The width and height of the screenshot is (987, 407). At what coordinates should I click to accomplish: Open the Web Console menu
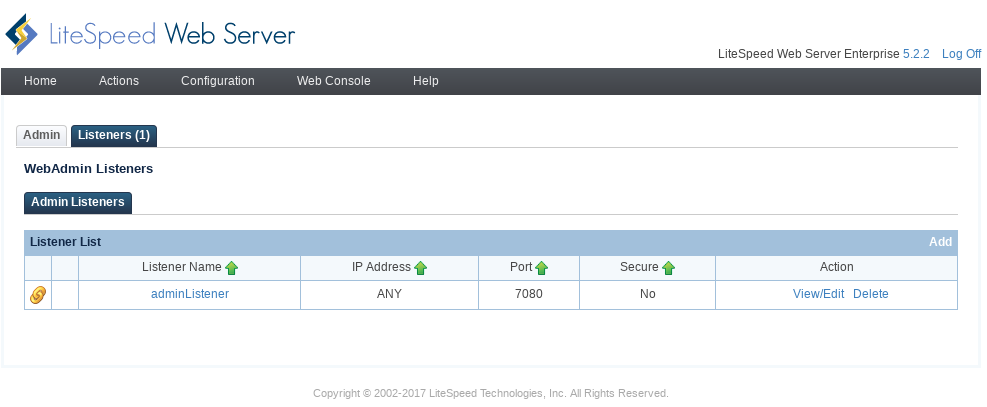(x=334, y=81)
